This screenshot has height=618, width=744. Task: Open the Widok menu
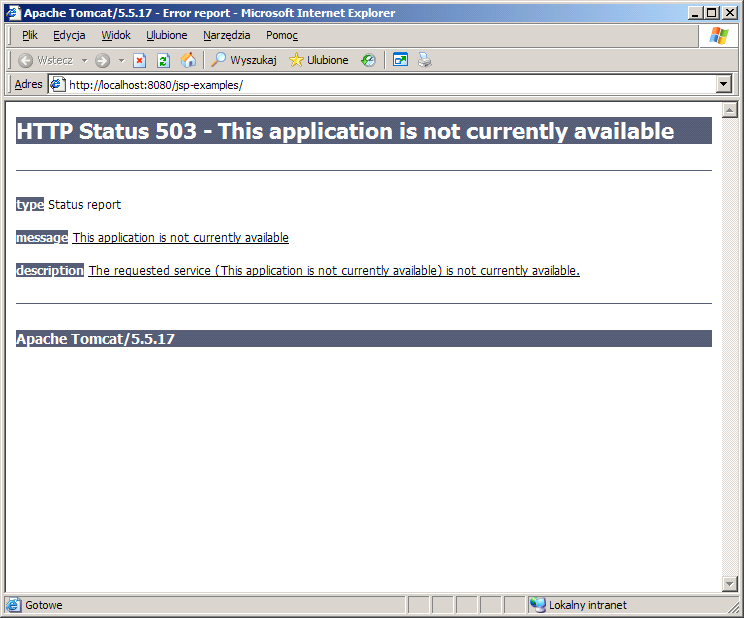[116, 35]
